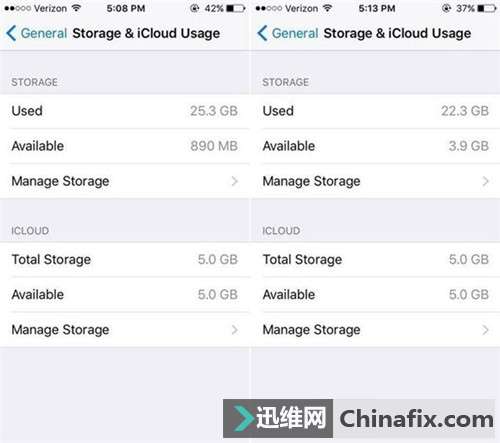Tap the battery icon showing 42%
The height and width of the screenshot is (443, 500).
point(236,8)
